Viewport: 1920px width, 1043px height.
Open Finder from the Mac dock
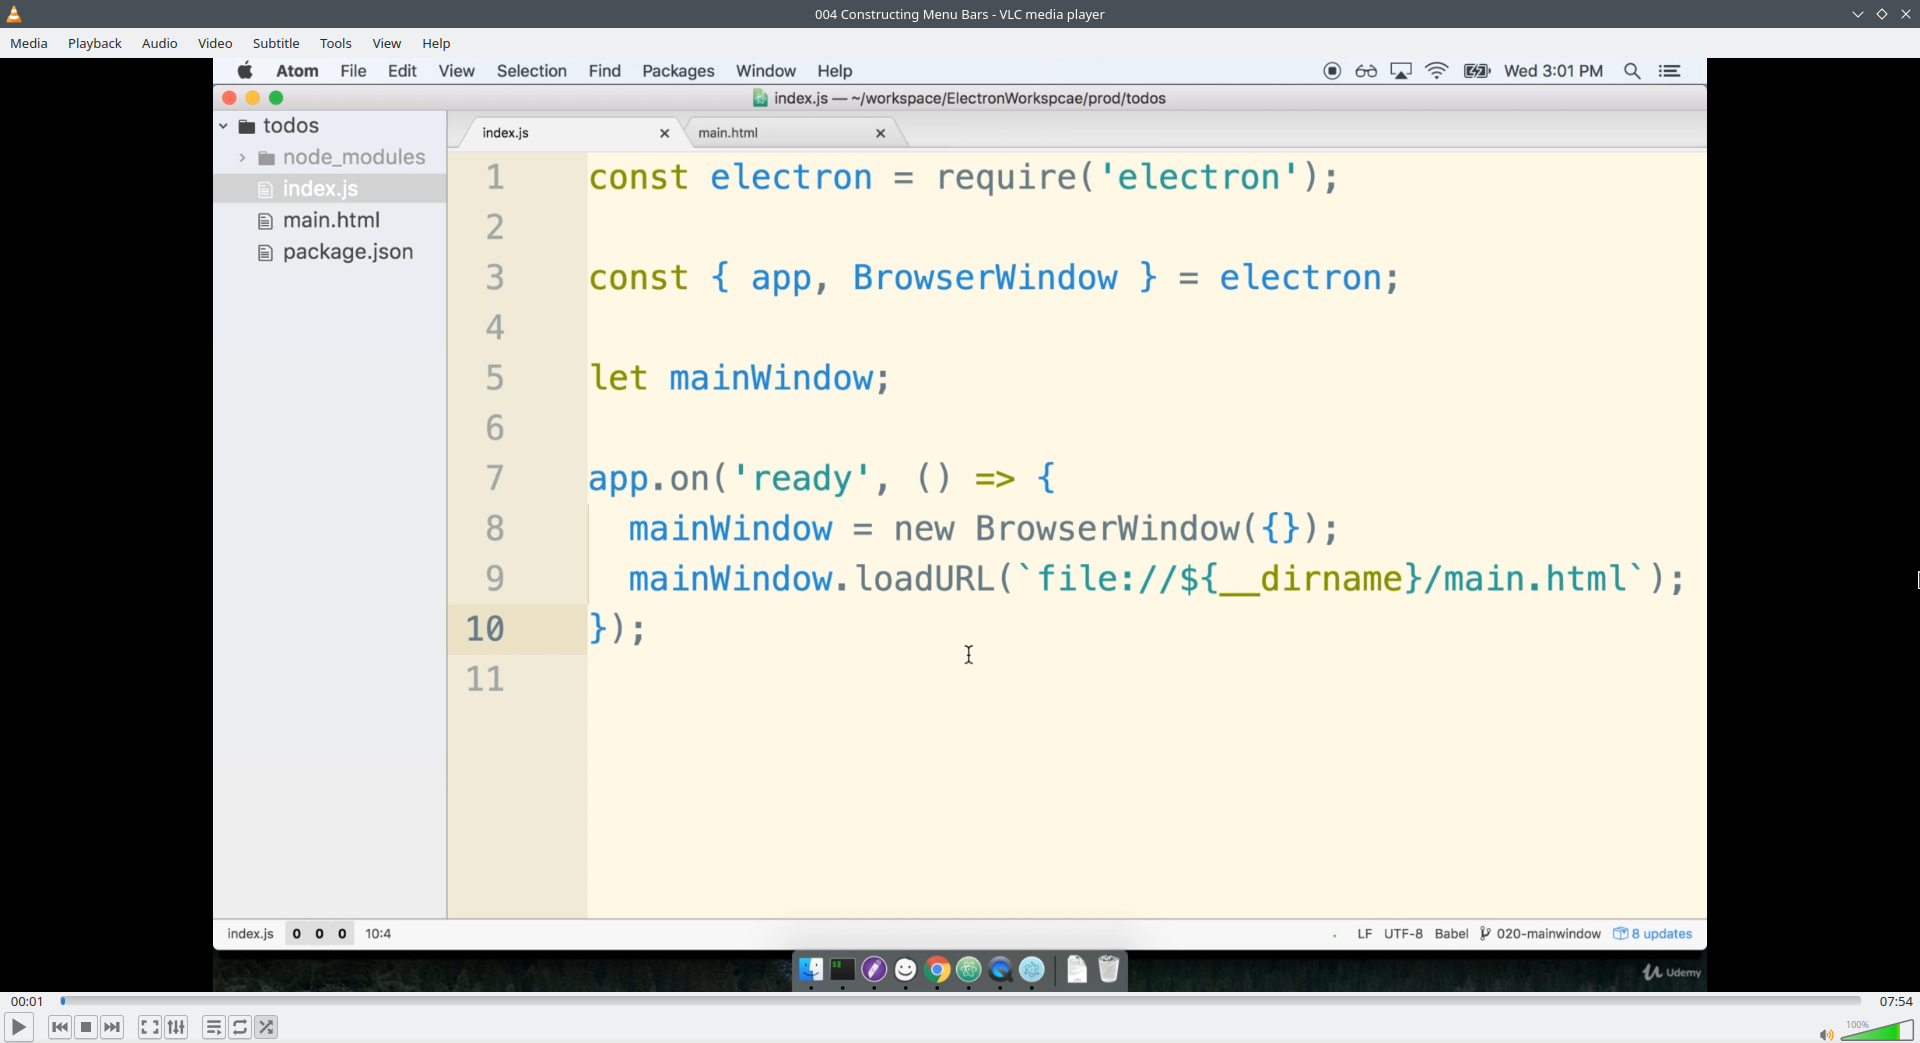point(811,969)
